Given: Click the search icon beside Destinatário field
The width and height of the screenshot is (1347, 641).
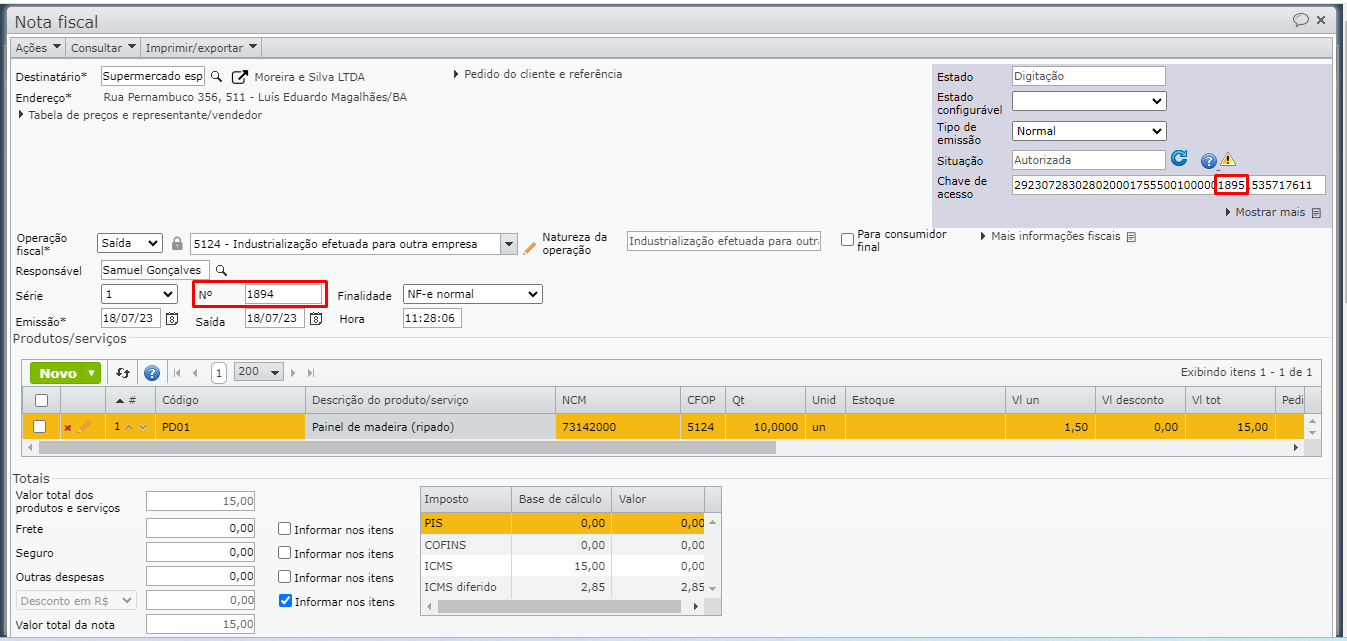Looking at the screenshot, I should (217, 76).
